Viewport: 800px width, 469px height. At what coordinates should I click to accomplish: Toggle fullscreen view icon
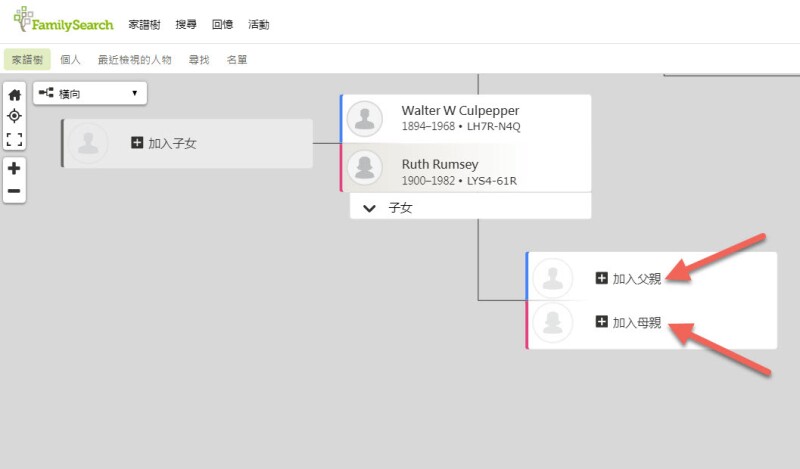14,139
